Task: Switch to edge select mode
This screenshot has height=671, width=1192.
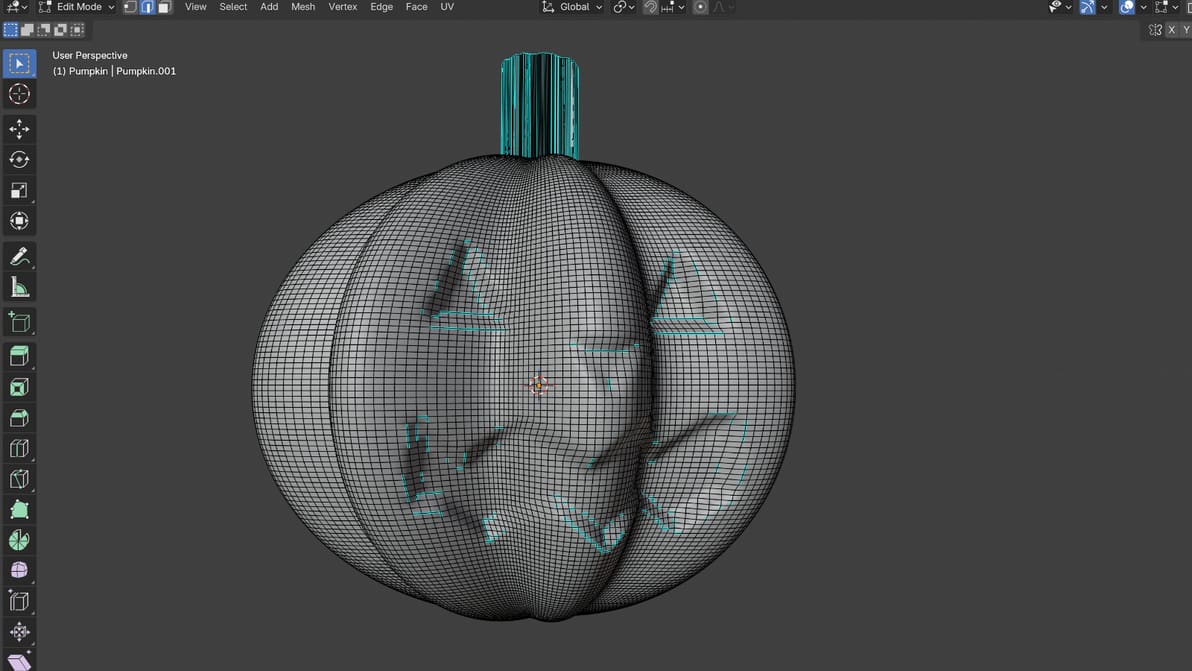Action: click(x=147, y=7)
